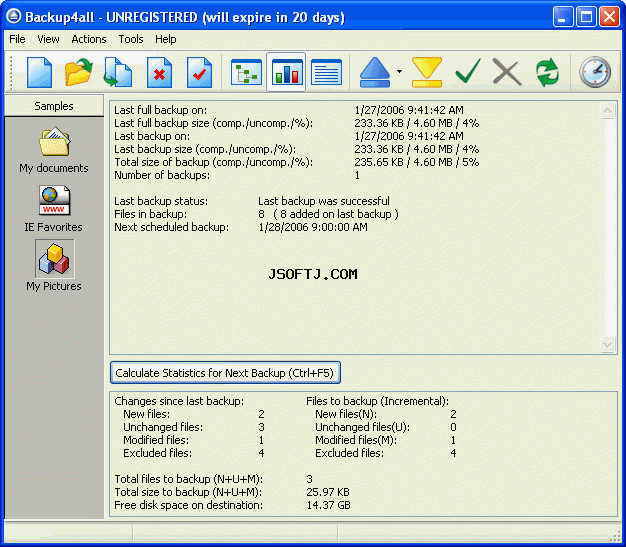Image resolution: width=626 pixels, height=547 pixels.
Task: Click Calculate Statistics for Next Backup button
Action: (x=225, y=373)
